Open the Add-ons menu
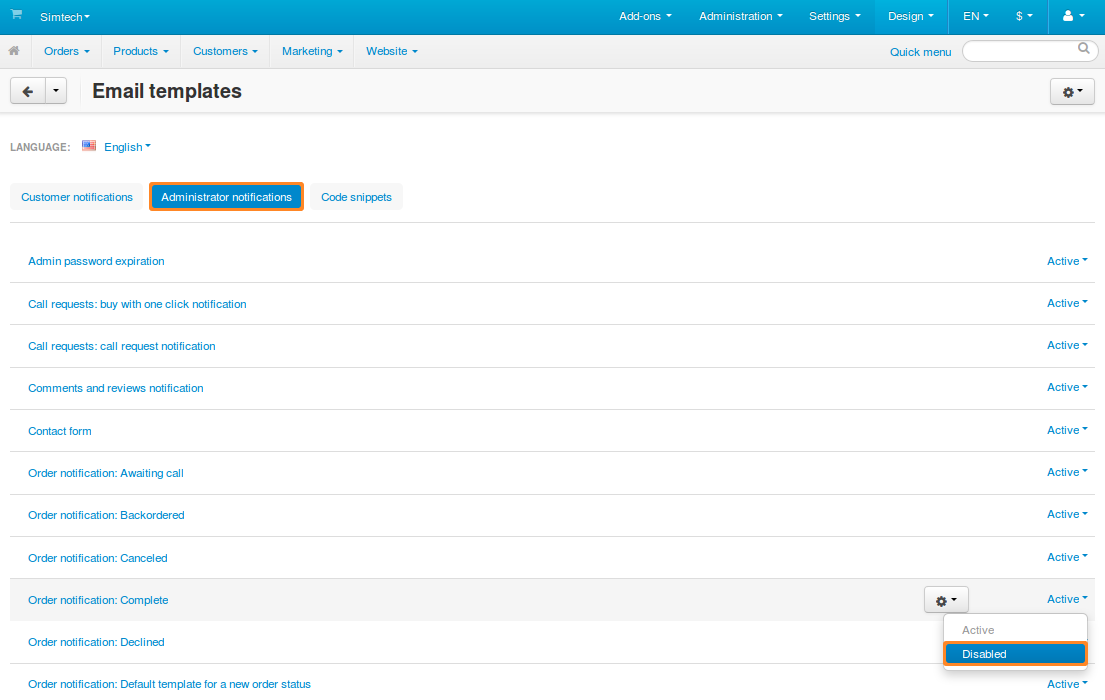Viewport: 1105px width, 700px height. tap(645, 16)
